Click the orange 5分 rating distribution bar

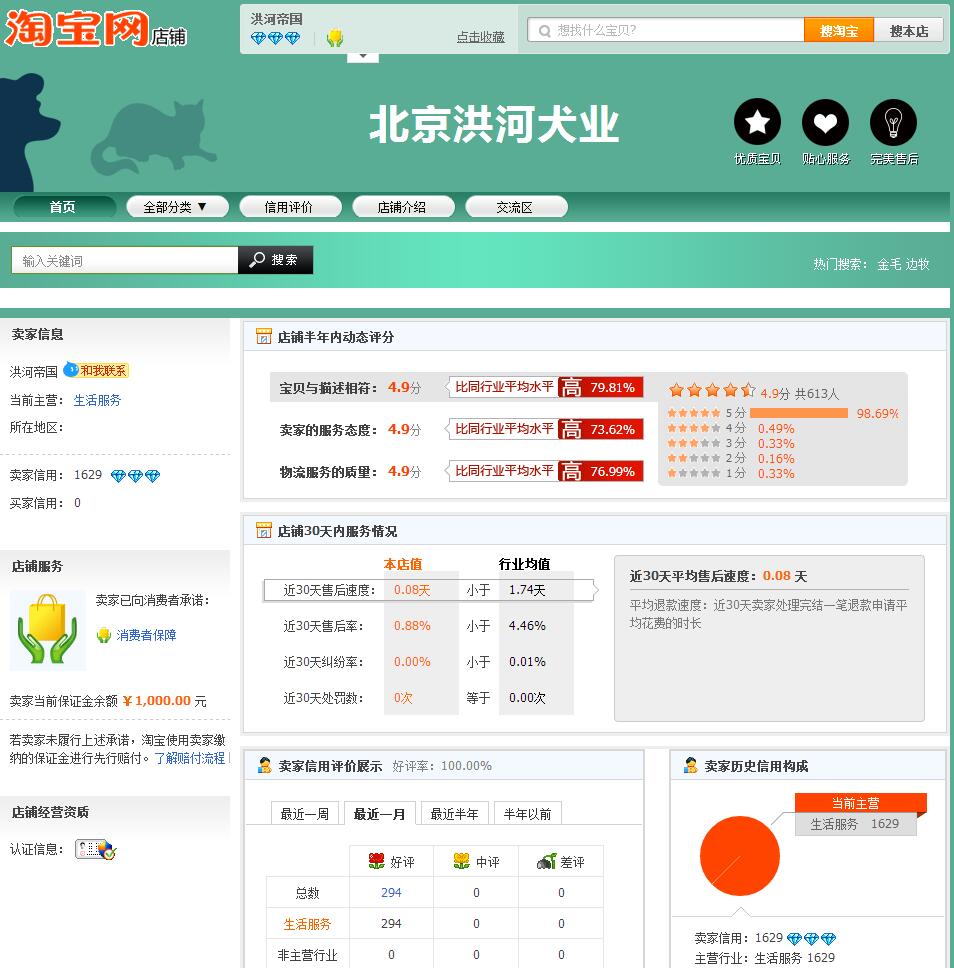pyautogui.click(x=798, y=413)
